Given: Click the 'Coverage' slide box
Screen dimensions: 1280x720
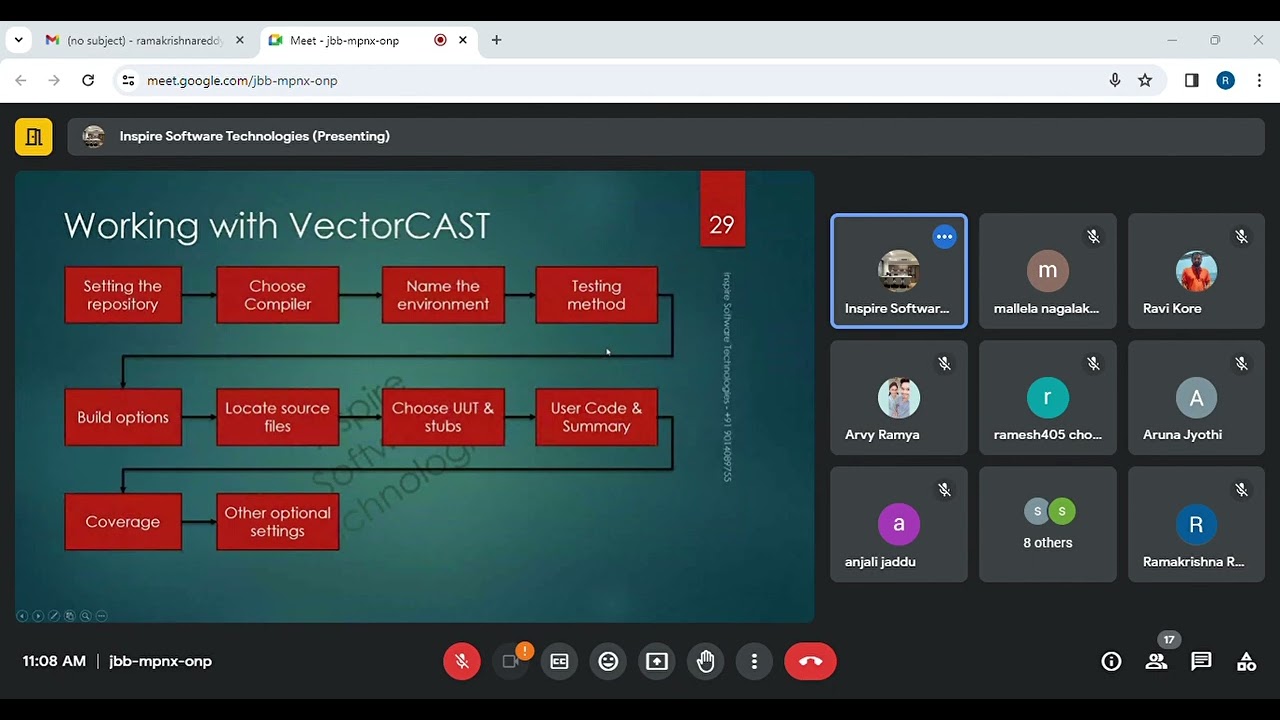Looking at the screenshot, I should (x=123, y=521).
